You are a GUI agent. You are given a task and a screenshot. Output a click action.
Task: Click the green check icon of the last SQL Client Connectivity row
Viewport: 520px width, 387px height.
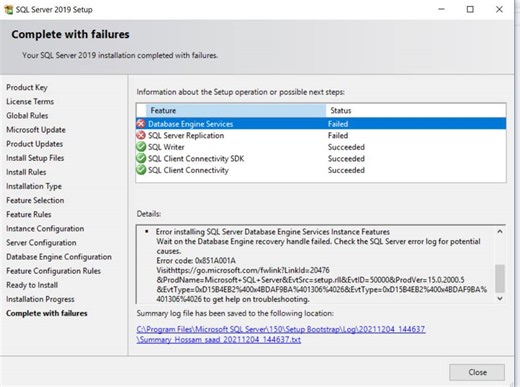141,170
